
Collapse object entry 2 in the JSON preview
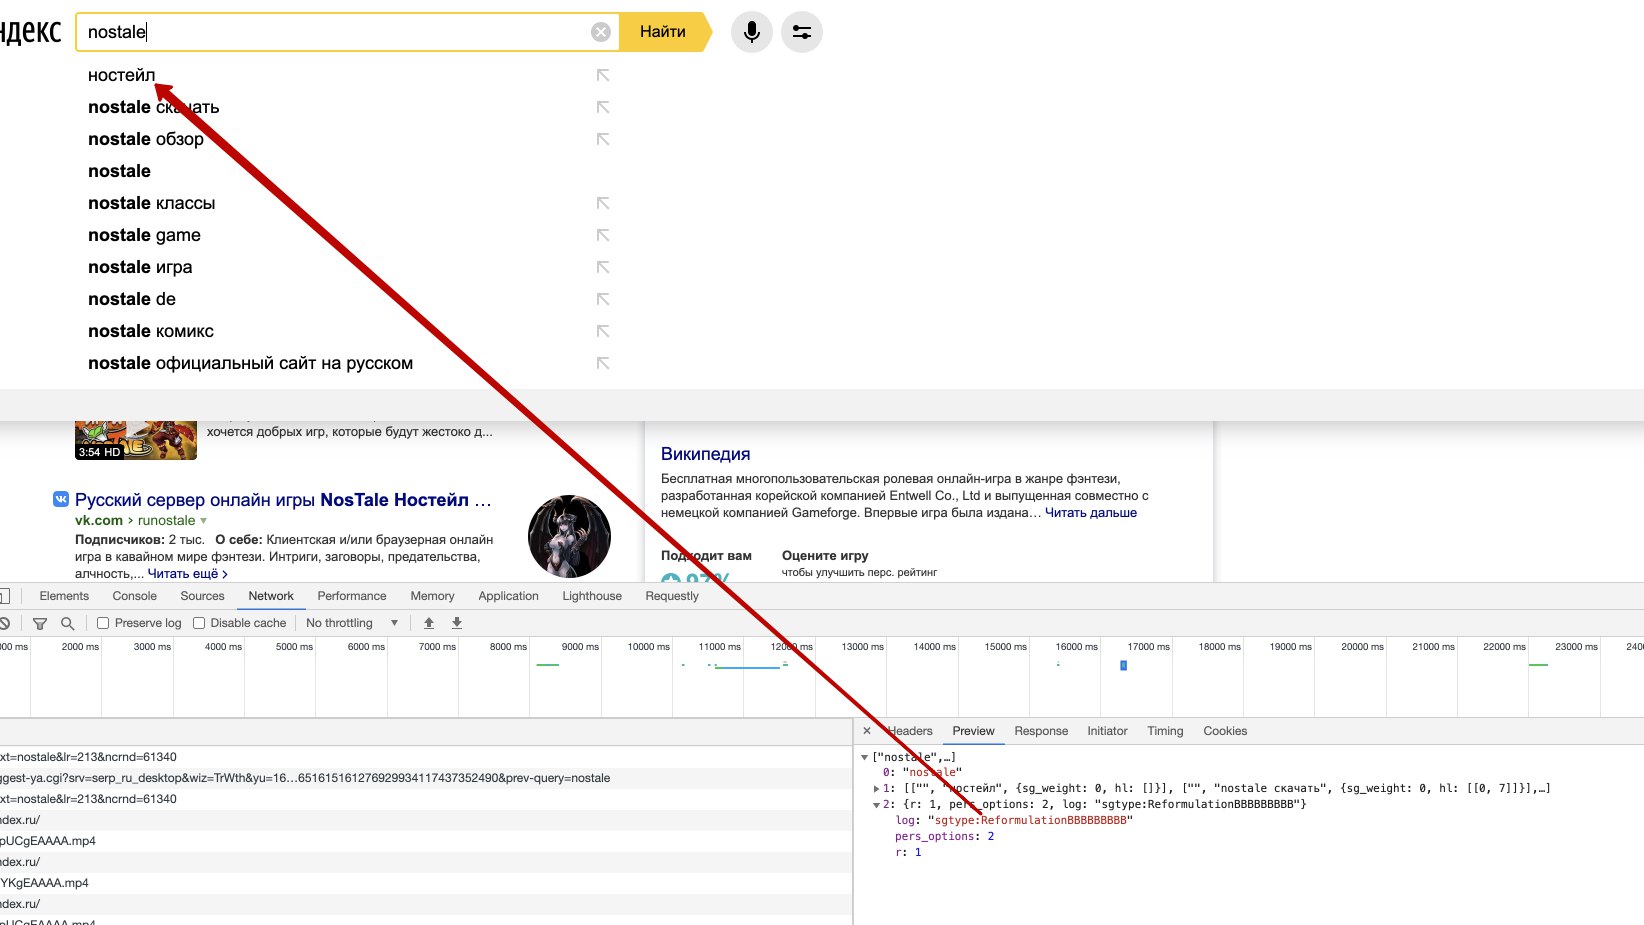tap(877, 804)
